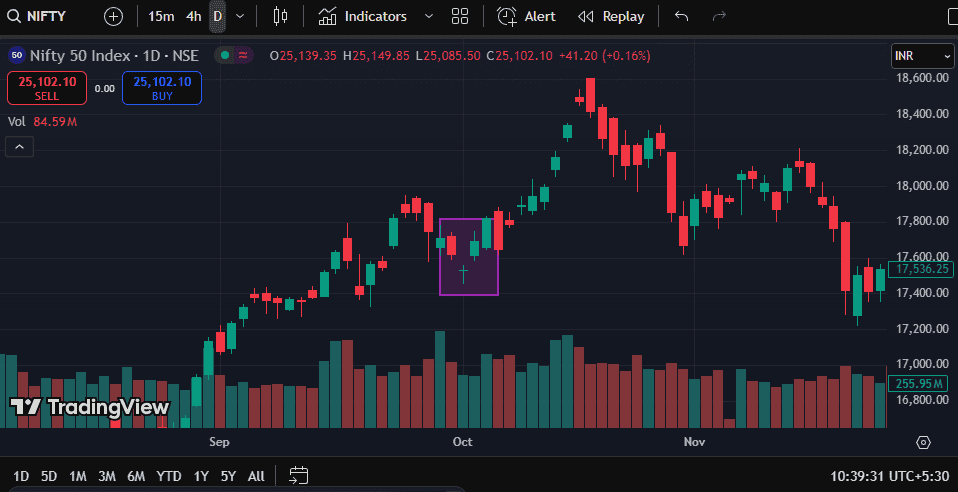
Task: Select the D daily timeframe
Action: 218,17
